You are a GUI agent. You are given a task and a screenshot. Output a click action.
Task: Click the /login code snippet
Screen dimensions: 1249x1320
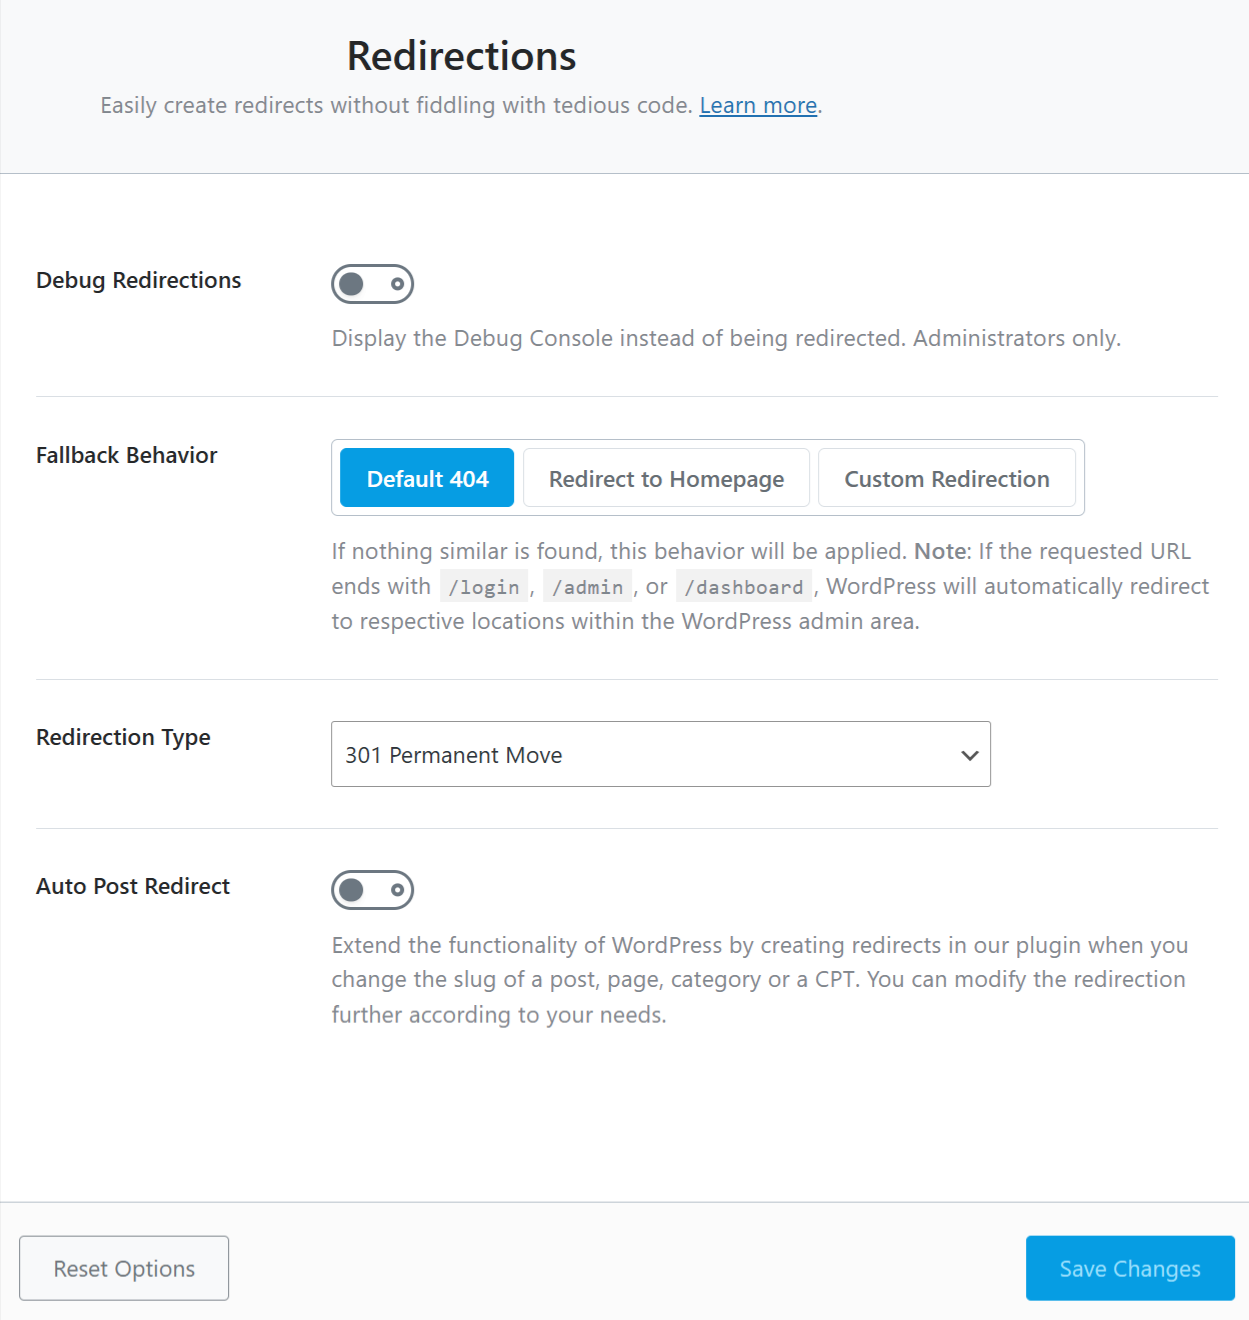pyautogui.click(x=484, y=587)
